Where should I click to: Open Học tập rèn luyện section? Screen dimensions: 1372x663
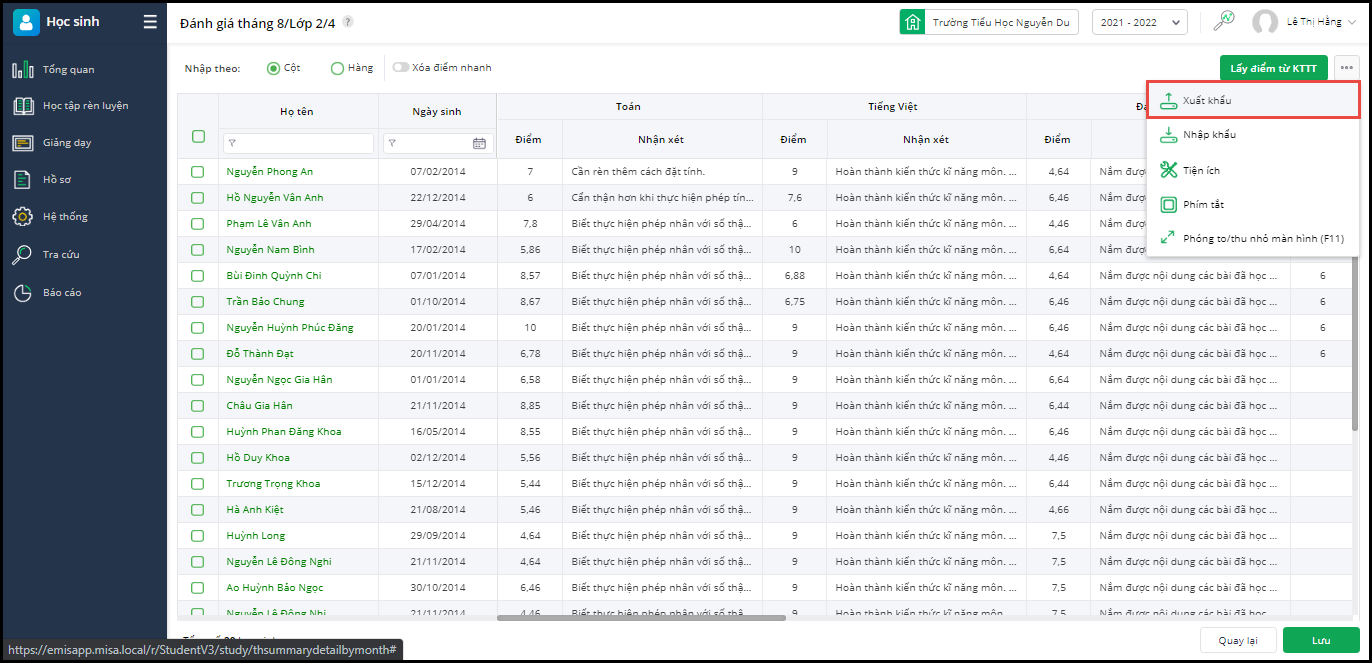click(84, 106)
